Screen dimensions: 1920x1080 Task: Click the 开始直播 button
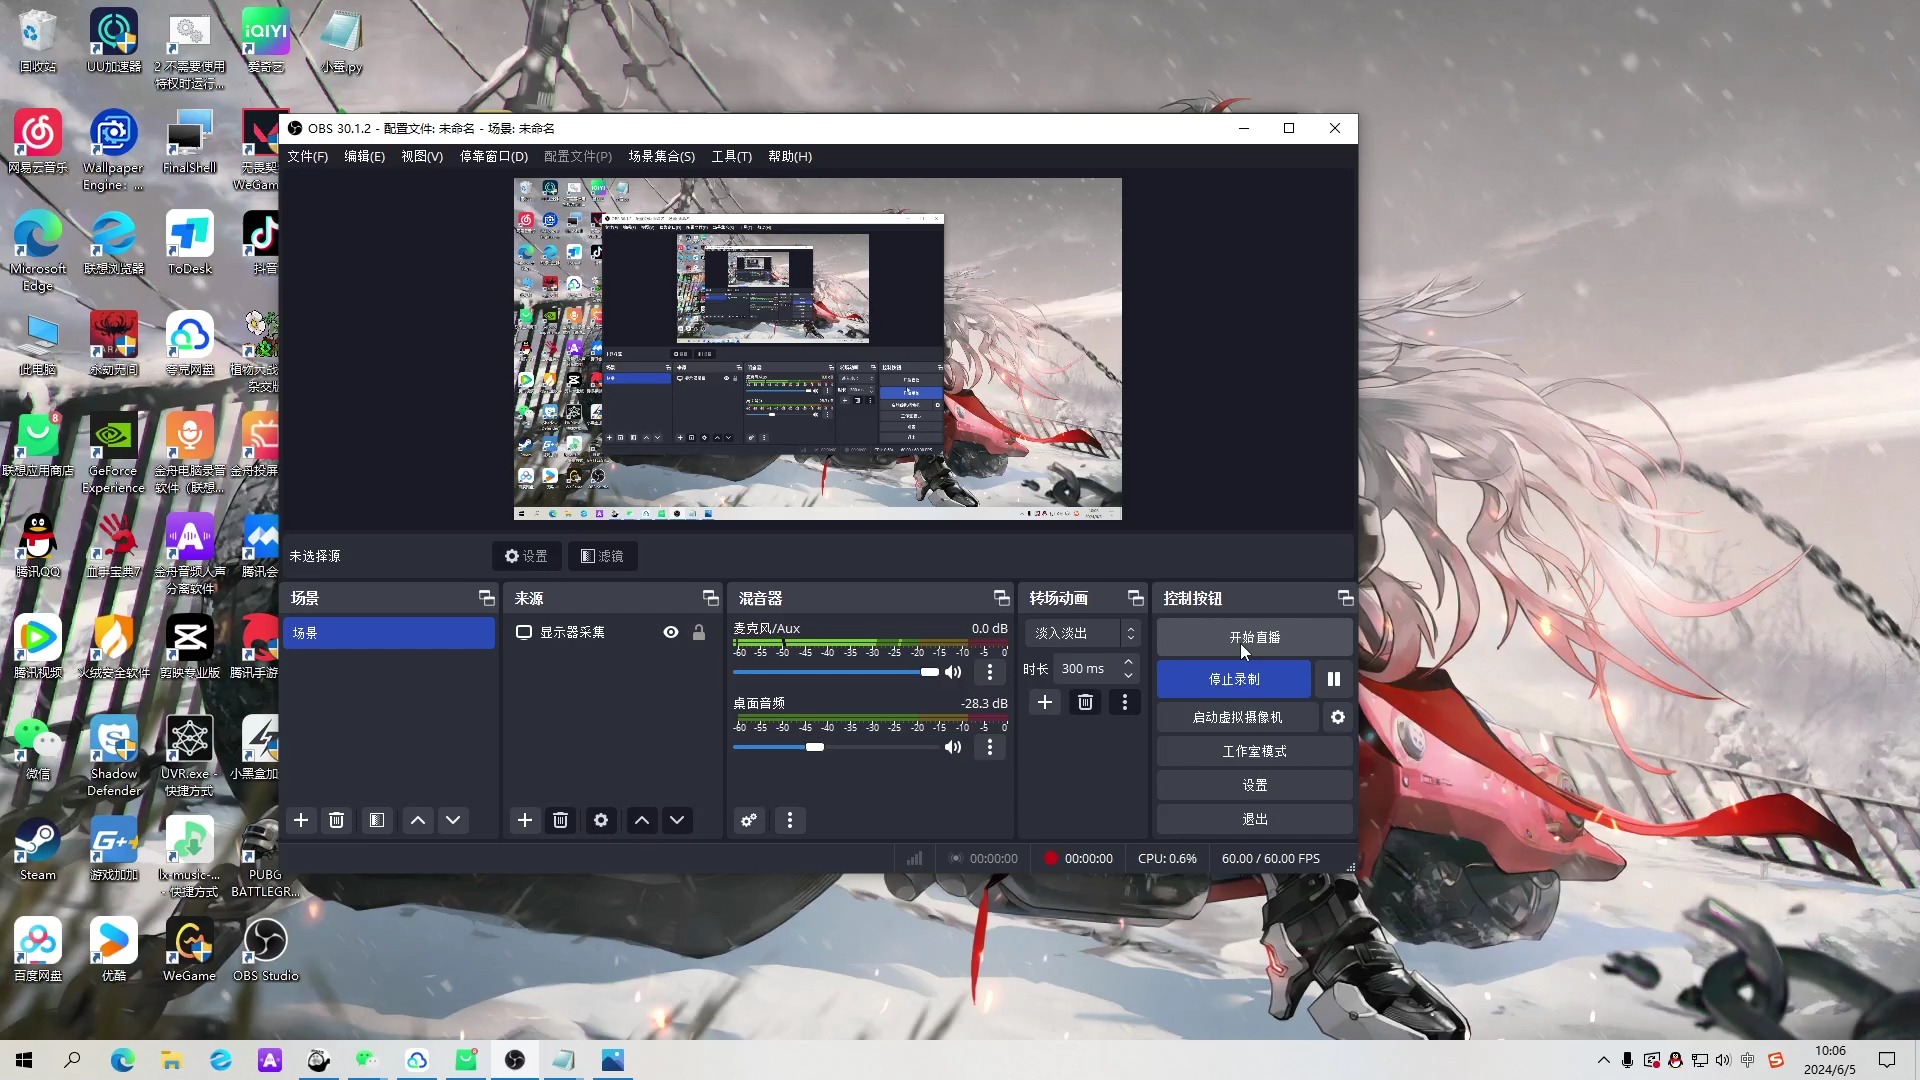pyautogui.click(x=1255, y=637)
